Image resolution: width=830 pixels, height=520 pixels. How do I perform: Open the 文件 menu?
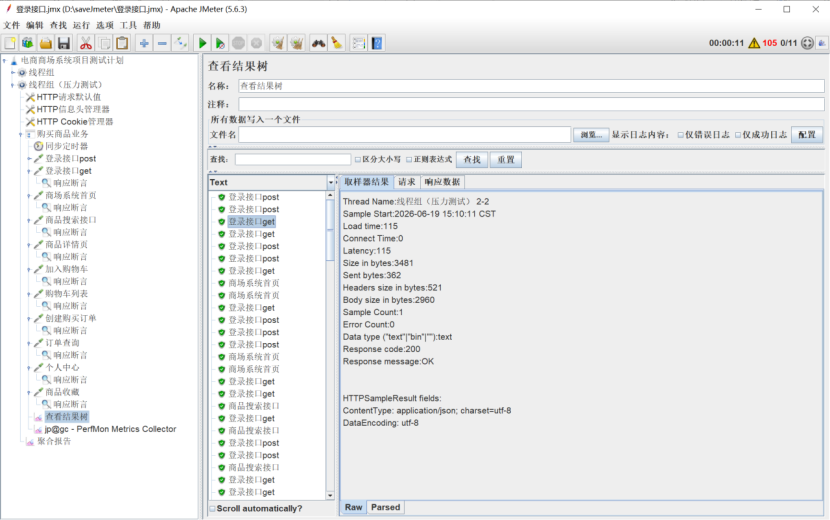point(11,25)
